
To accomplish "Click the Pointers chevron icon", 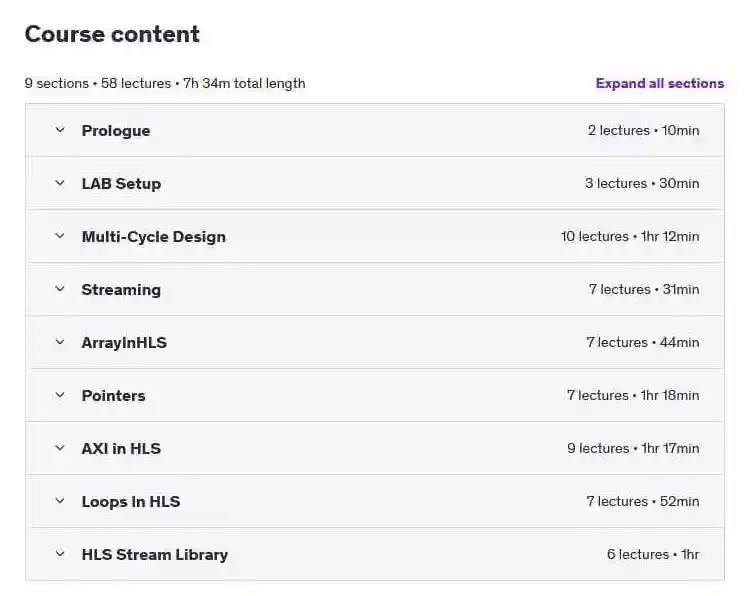I will click(x=60, y=395).
